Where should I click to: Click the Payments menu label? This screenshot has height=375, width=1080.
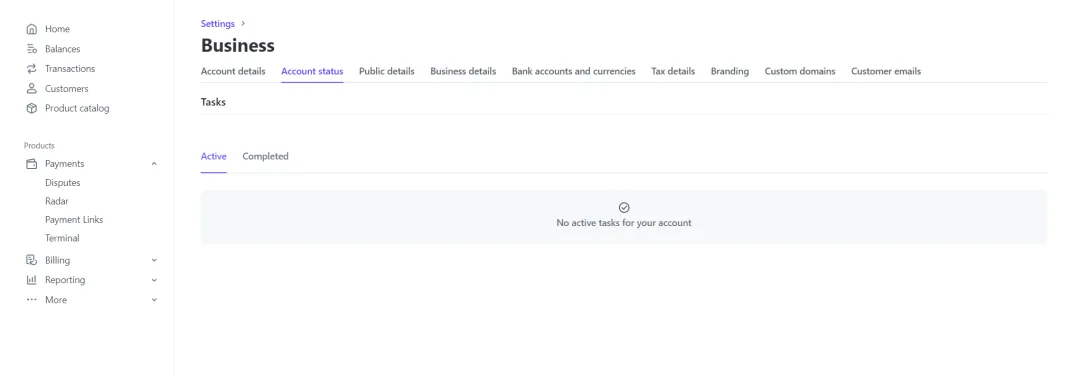pos(65,164)
